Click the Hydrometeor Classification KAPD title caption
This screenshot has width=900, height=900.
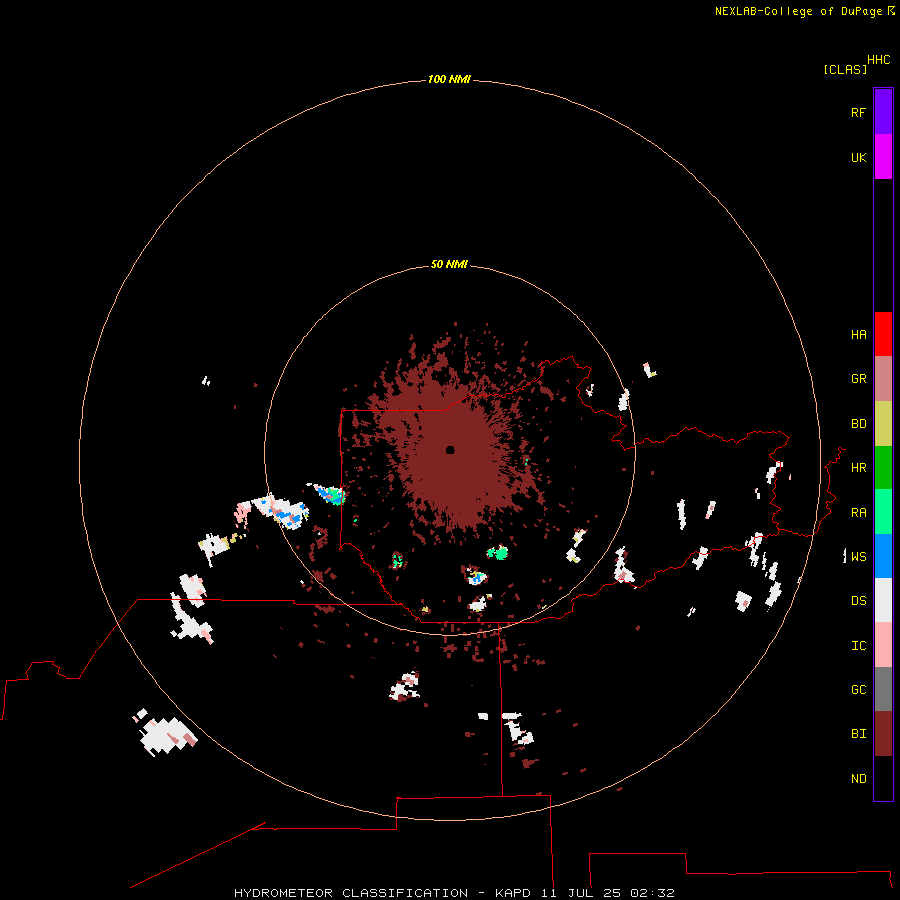(x=454, y=893)
